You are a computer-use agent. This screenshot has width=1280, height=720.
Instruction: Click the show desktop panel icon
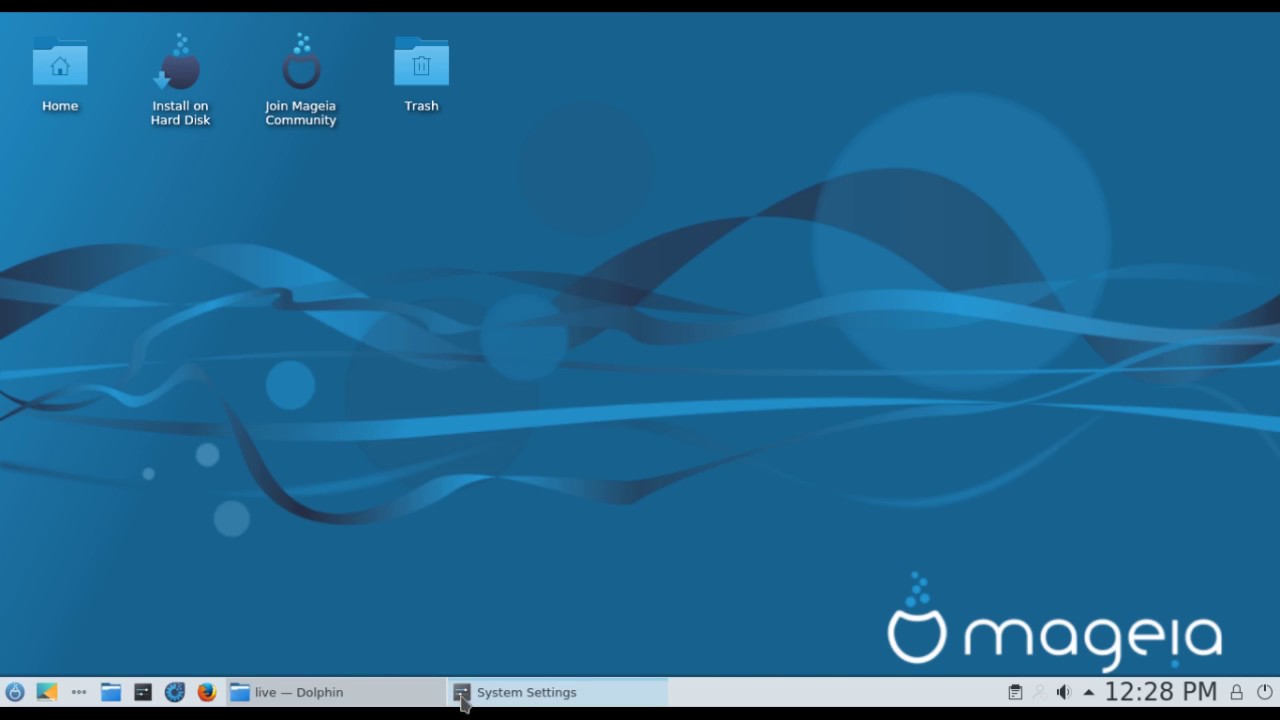[x=46, y=692]
